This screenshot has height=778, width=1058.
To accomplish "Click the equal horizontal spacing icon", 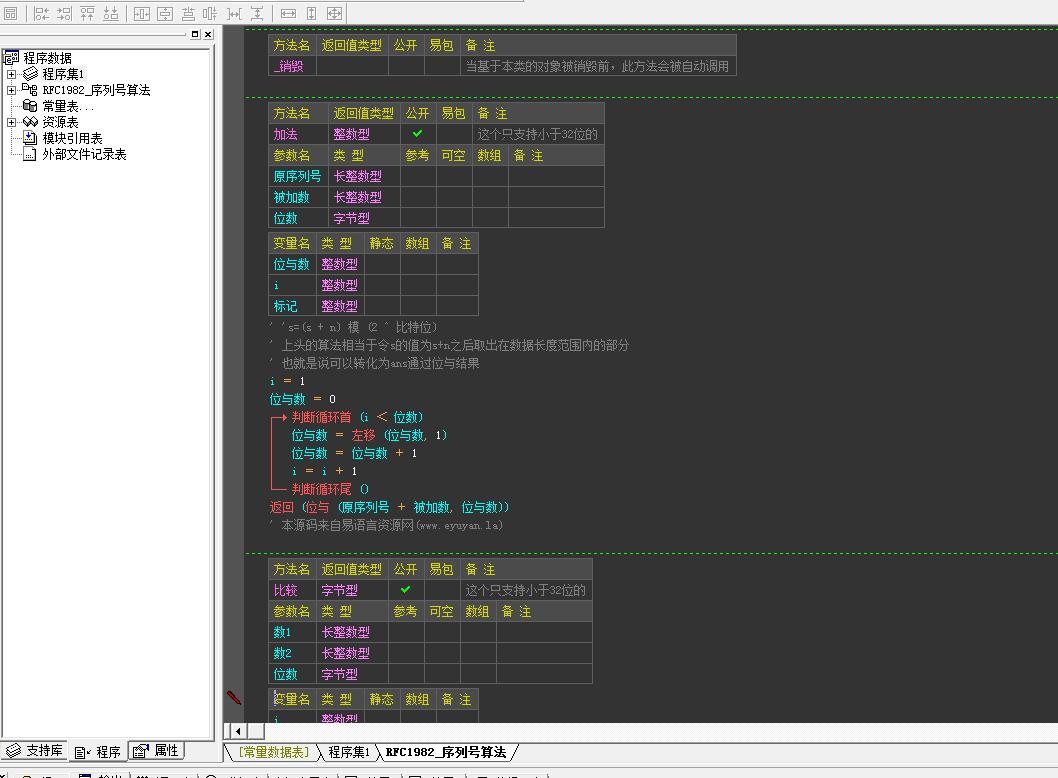I will [x=234, y=13].
